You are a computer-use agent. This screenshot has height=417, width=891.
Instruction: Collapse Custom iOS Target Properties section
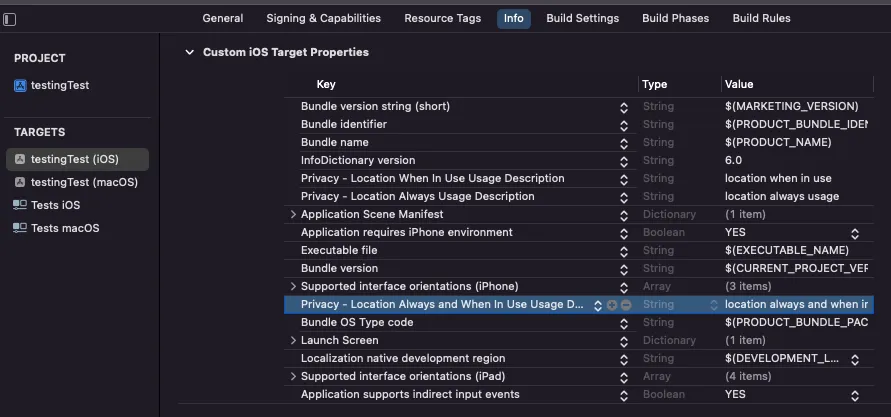tap(189, 53)
